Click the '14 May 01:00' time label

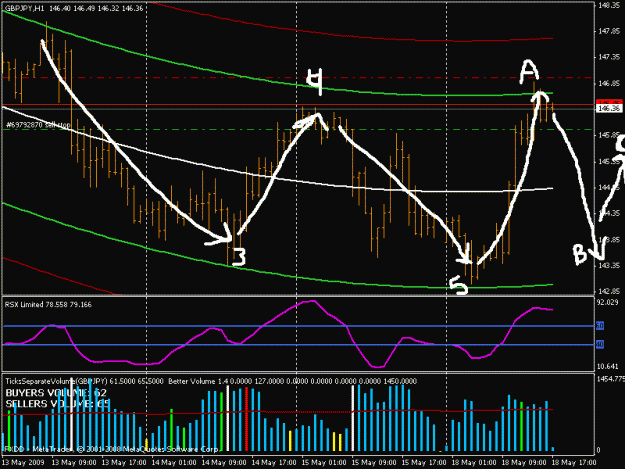174,463
